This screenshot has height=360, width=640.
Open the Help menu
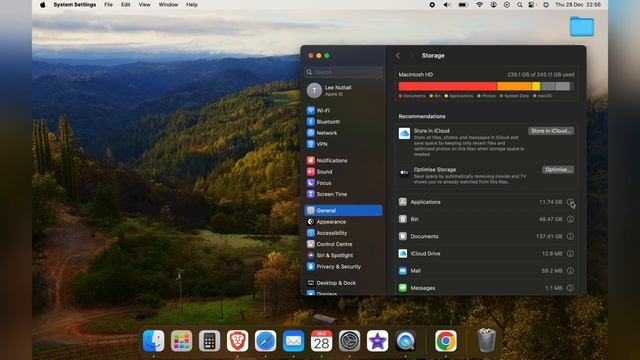[x=192, y=5]
